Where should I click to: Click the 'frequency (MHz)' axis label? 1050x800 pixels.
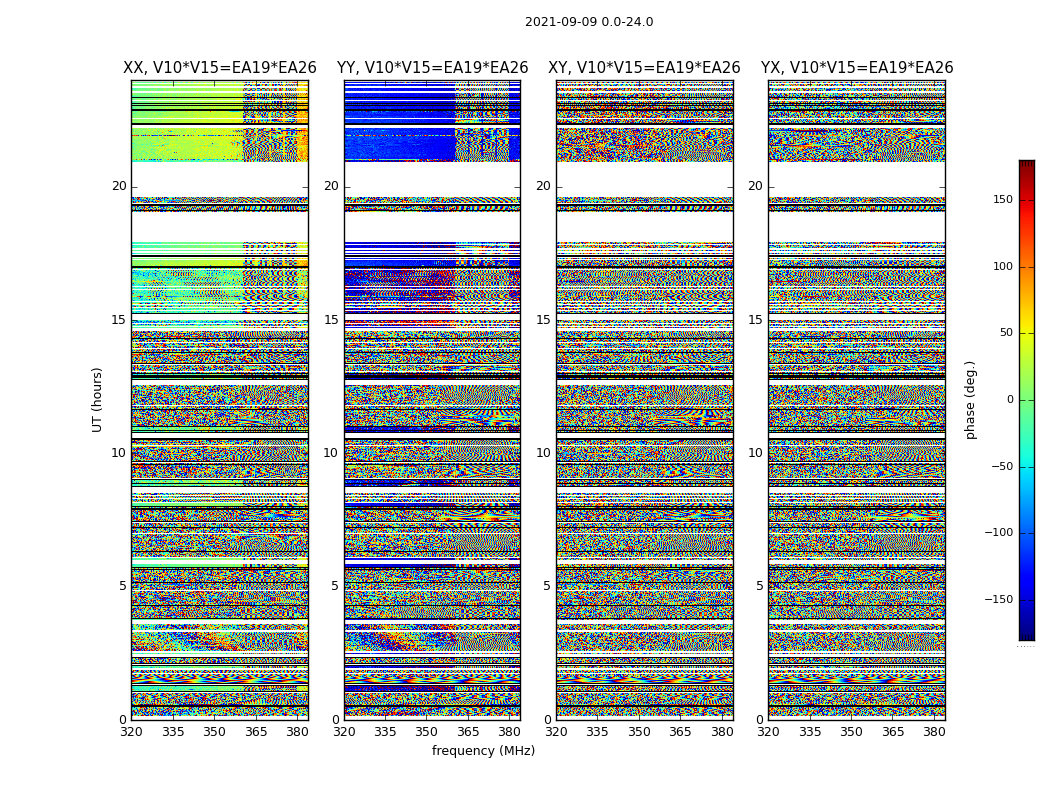click(483, 750)
